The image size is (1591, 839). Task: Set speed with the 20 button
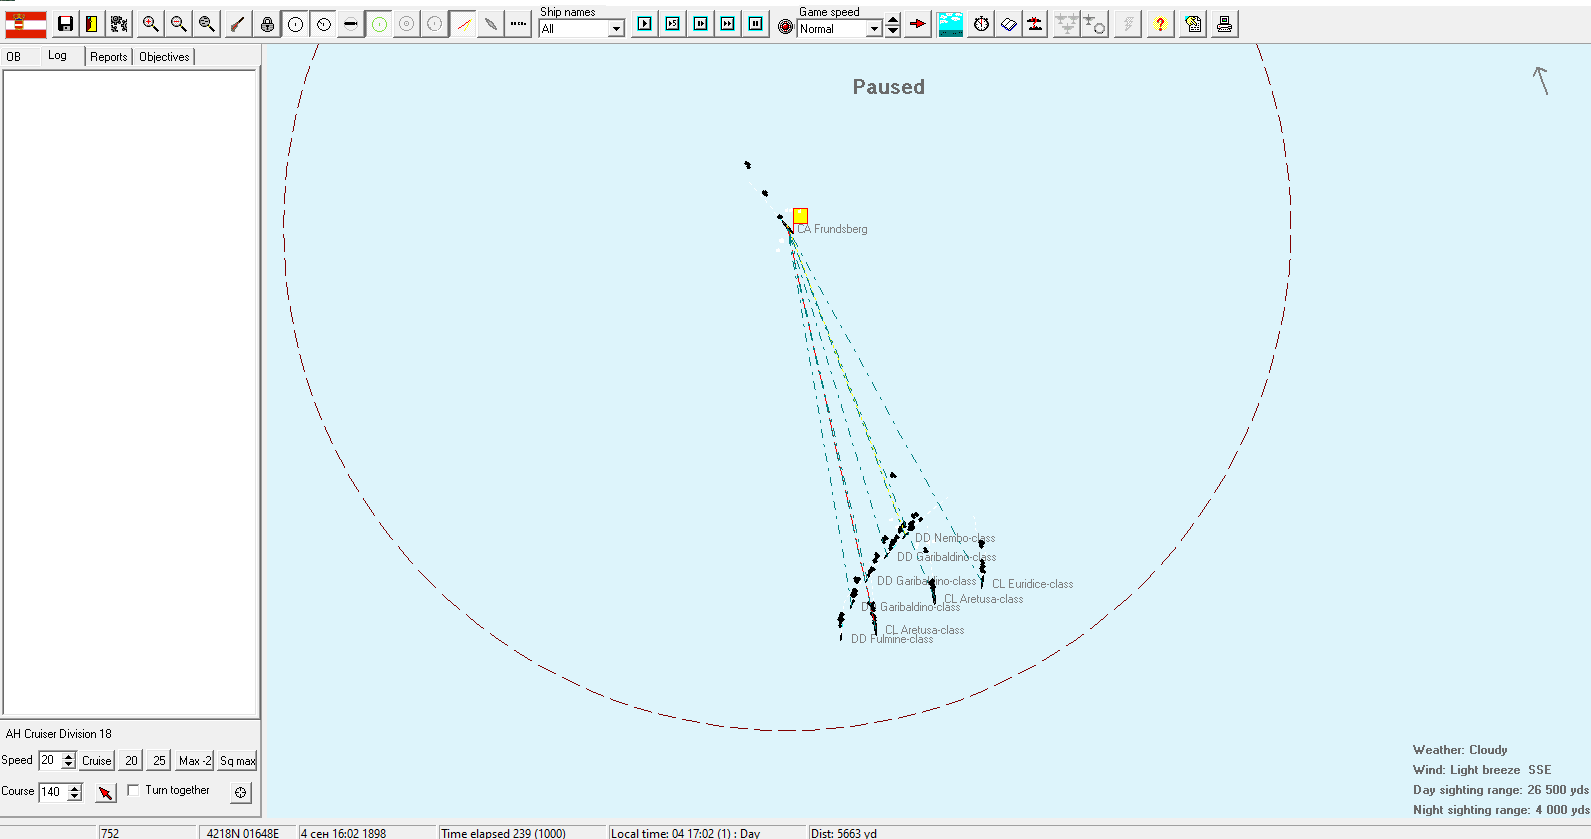coord(131,761)
